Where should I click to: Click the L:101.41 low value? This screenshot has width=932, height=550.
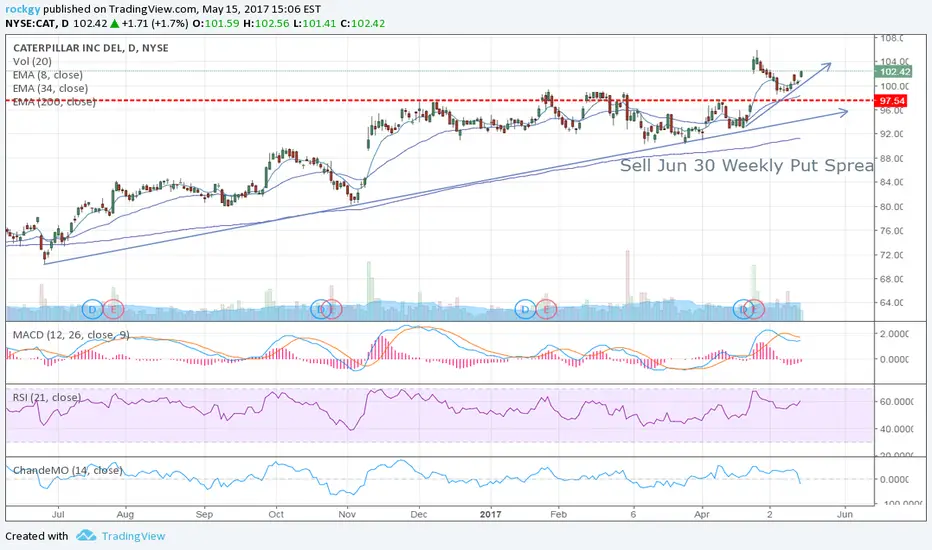pos(314,24)
